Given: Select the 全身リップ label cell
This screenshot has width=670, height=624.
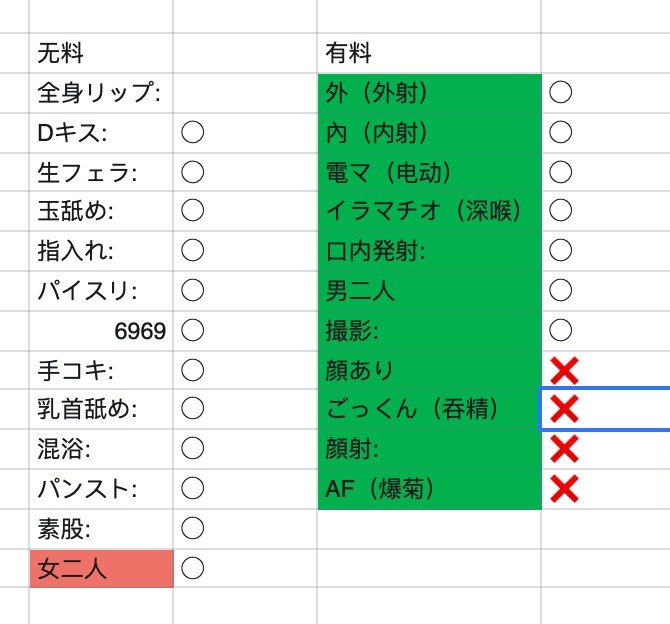Looking at the screenshot, I should tap(100, 93).
